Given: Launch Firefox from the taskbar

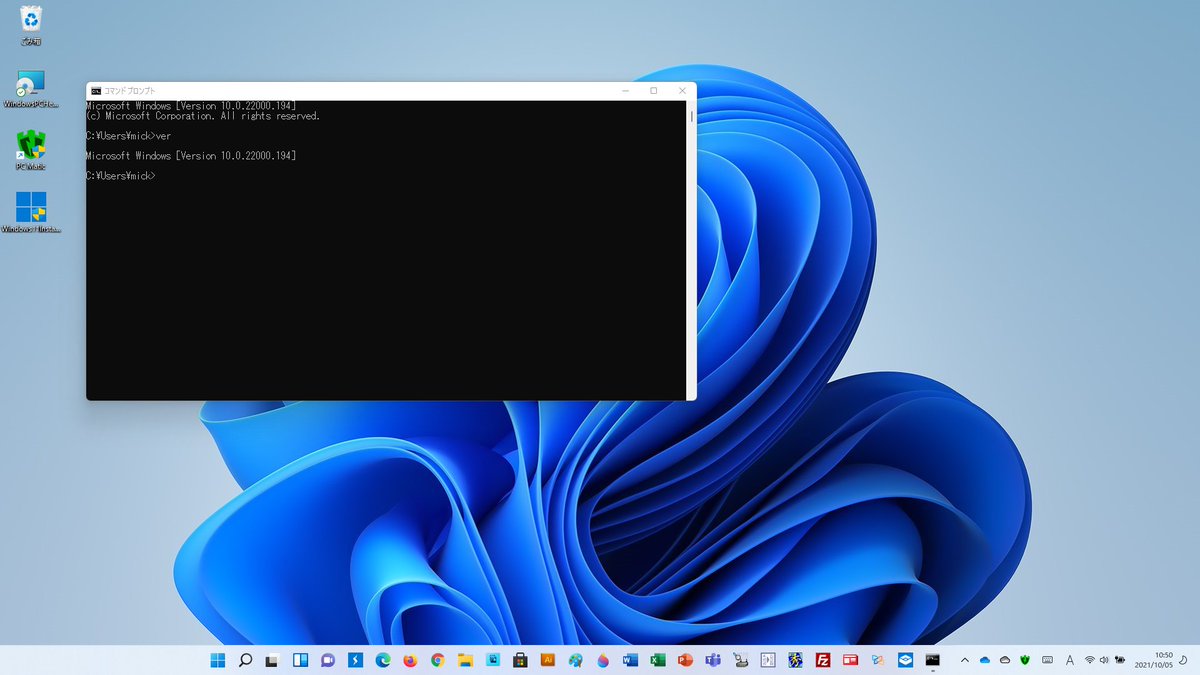Looking at the screenshot, I should click(410, 660).
